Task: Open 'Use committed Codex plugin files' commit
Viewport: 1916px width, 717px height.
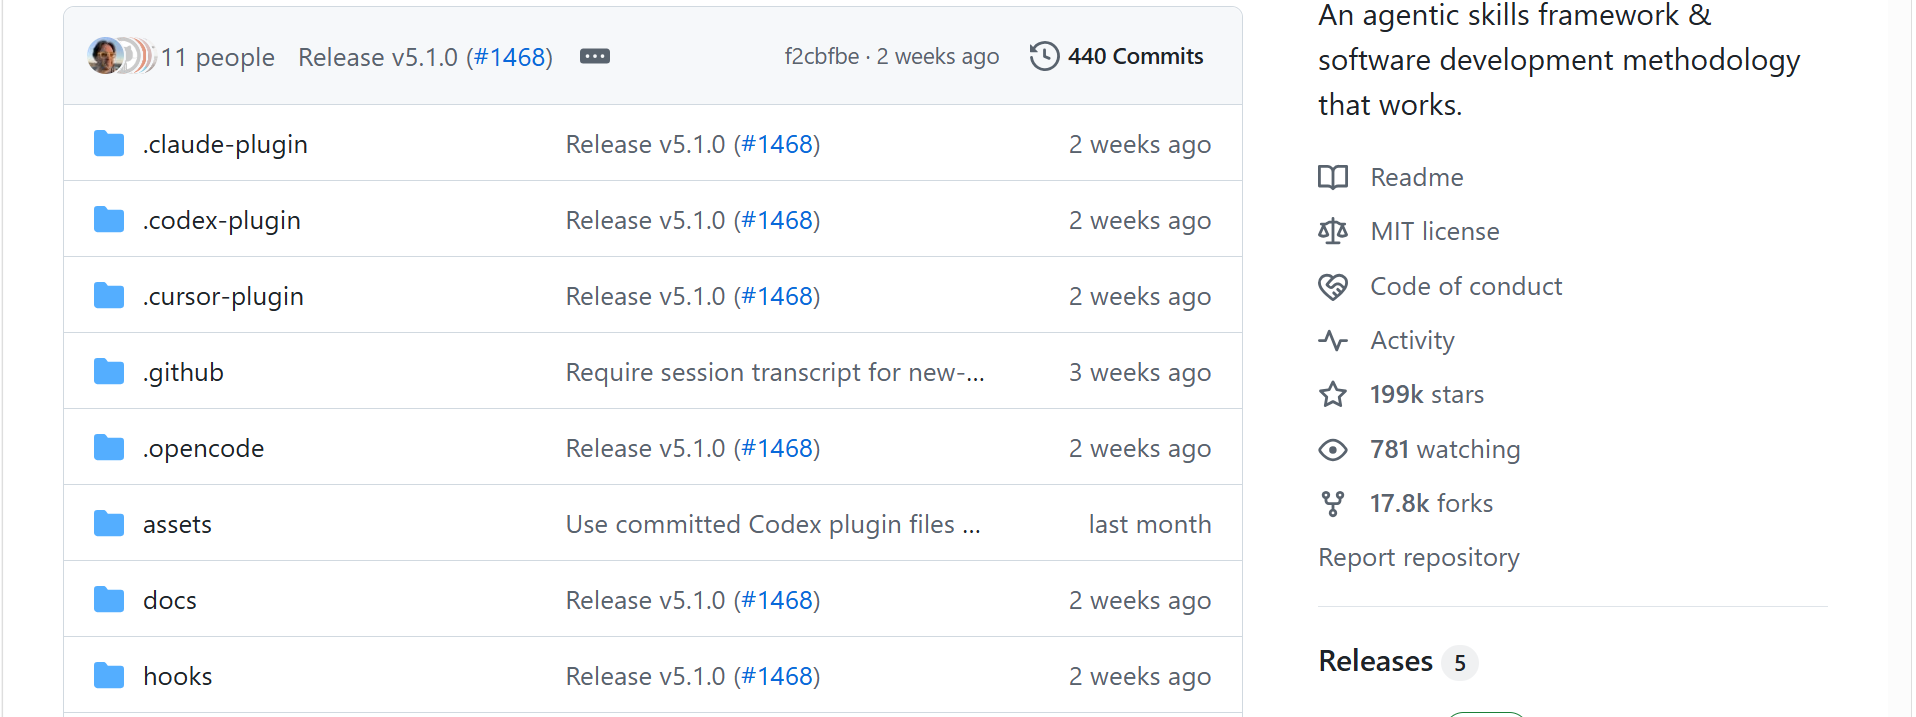Action: pos(773,524)
